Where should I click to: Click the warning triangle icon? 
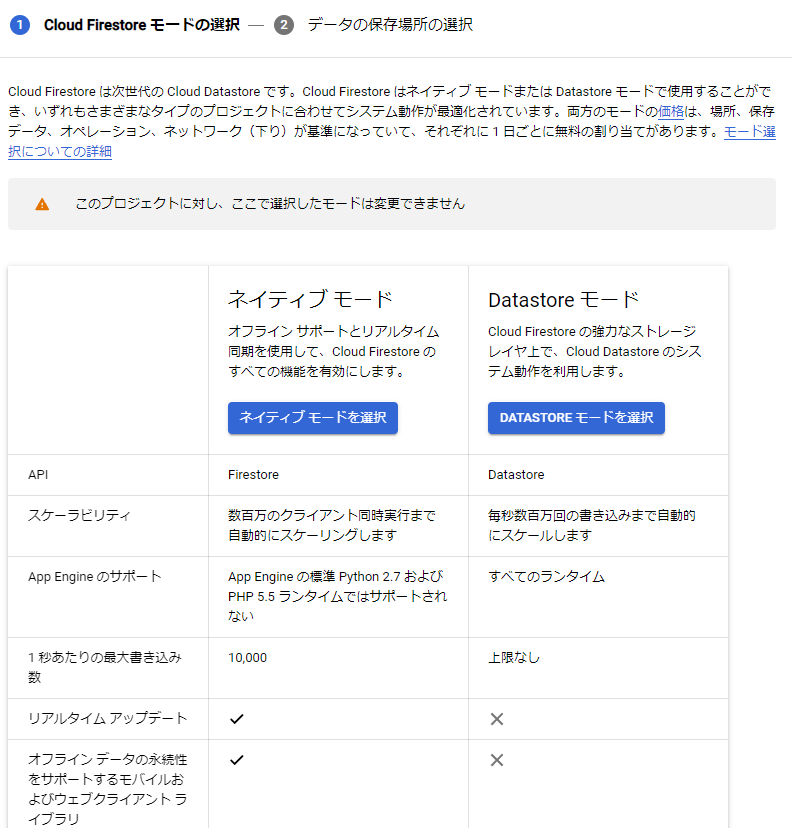point(40,203)
